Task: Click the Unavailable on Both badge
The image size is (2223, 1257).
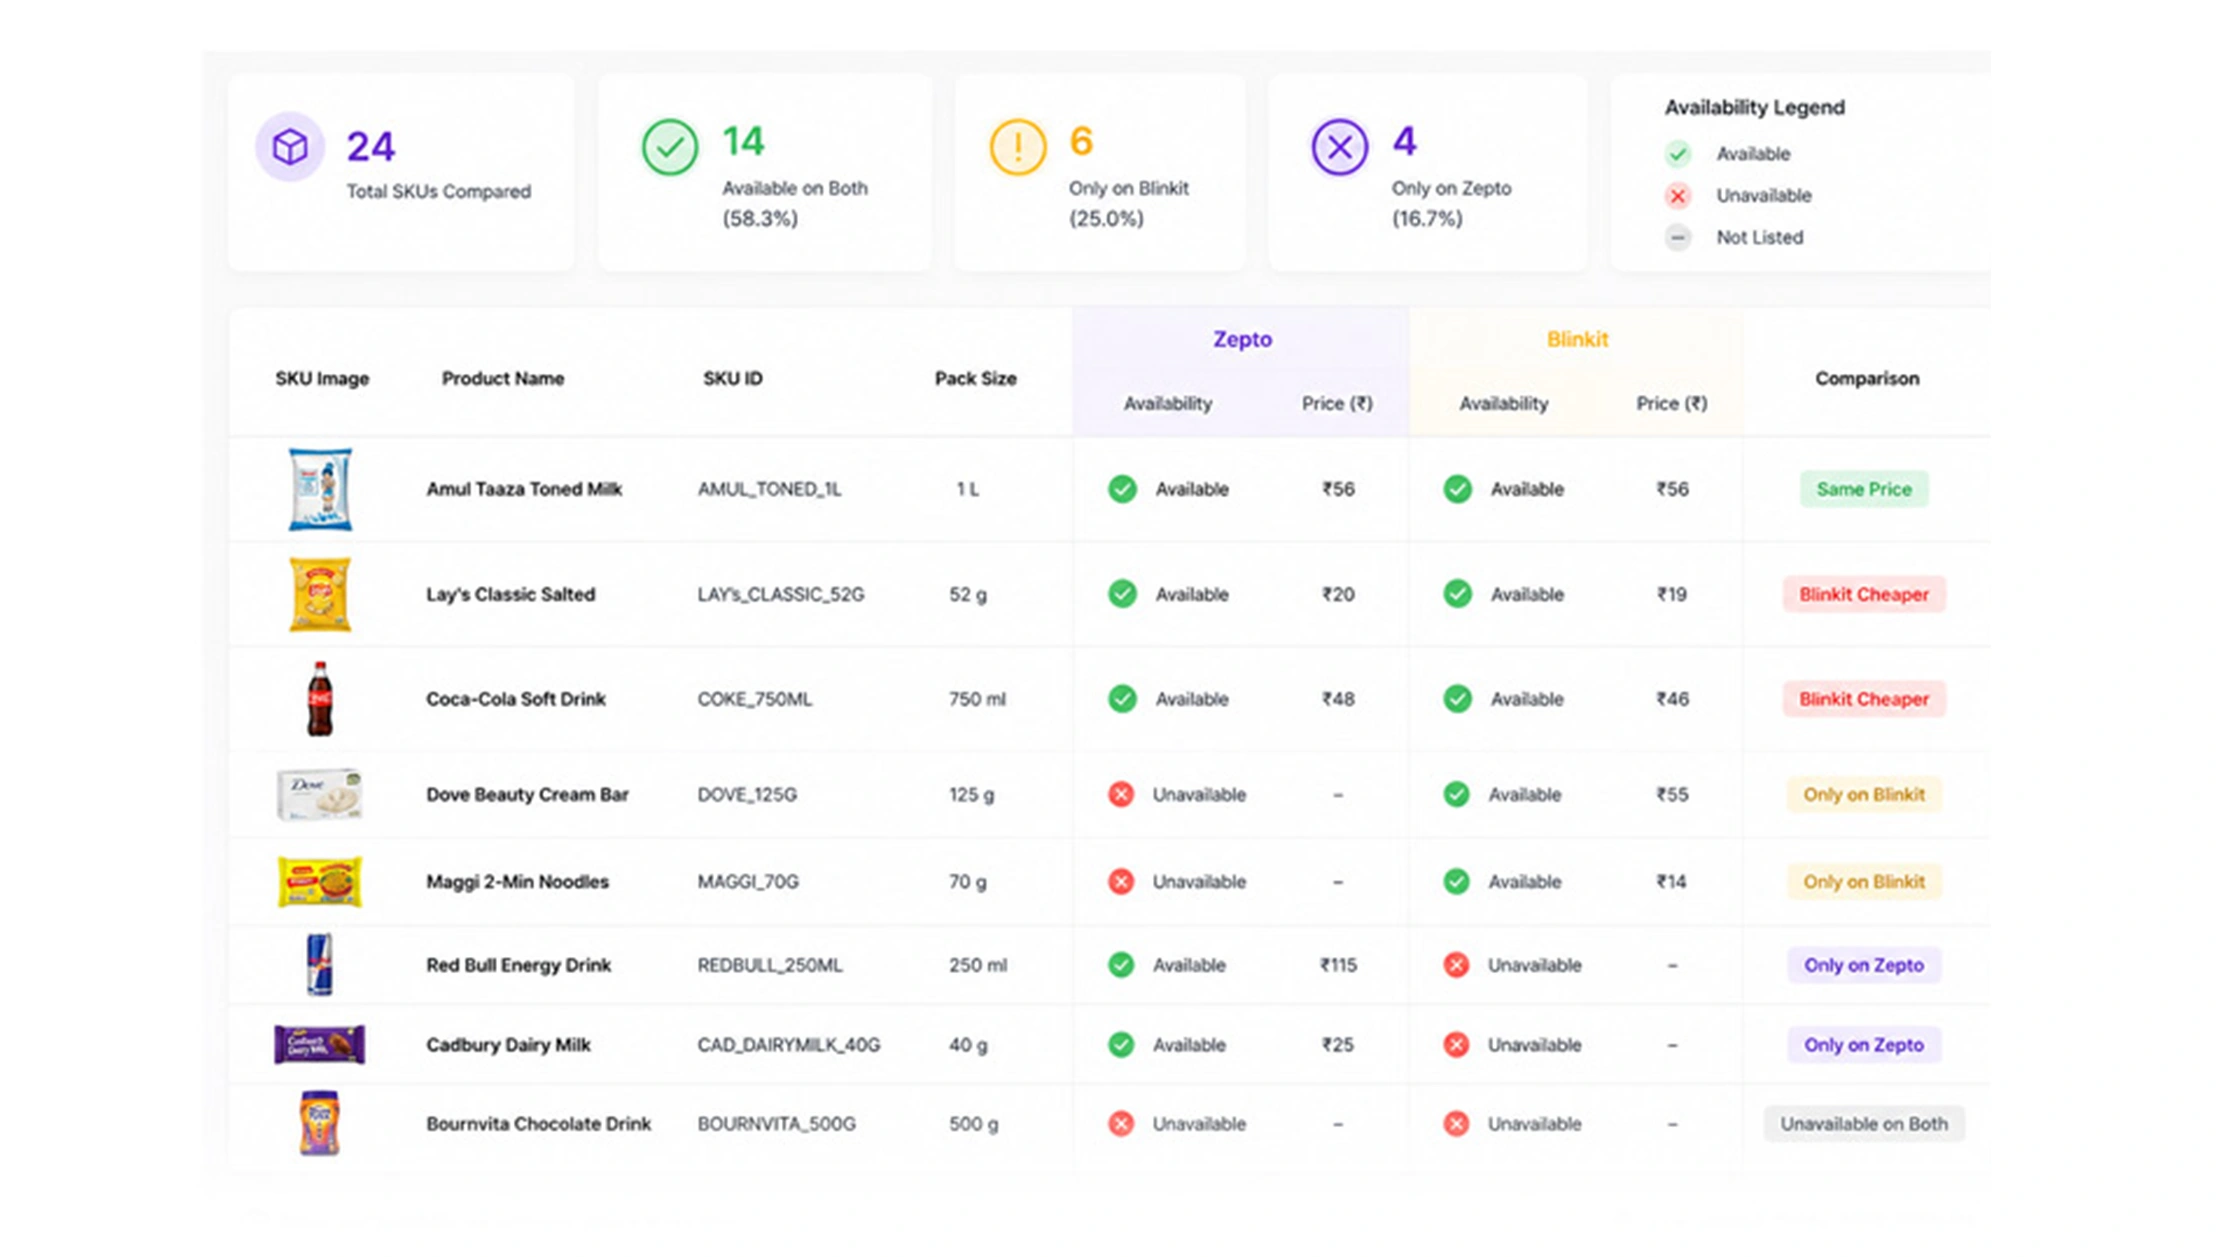Action: click(x=1864, y=1124)
